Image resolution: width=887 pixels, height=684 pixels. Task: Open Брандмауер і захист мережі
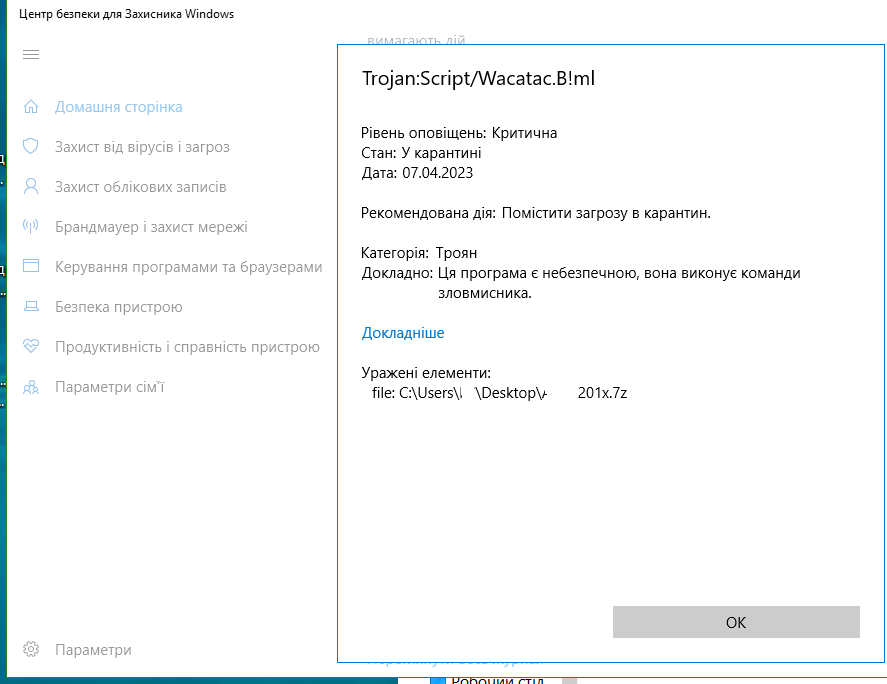(151, 227)
